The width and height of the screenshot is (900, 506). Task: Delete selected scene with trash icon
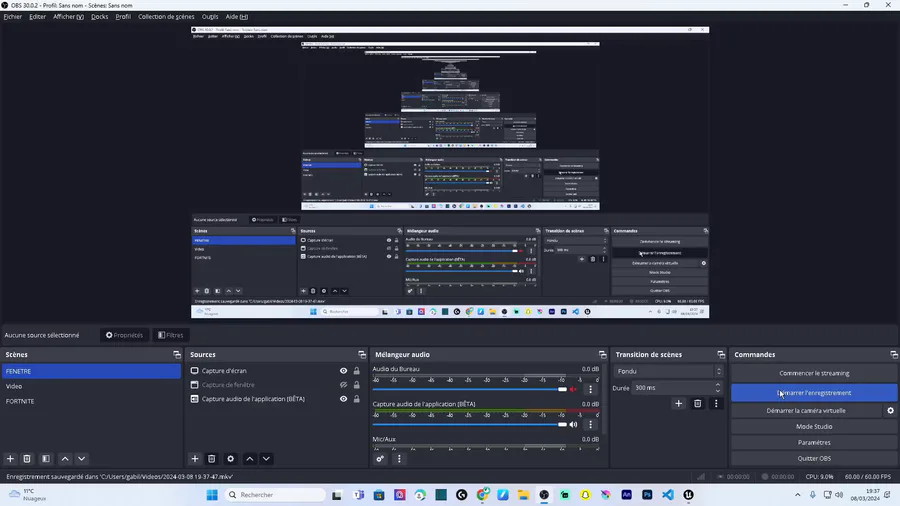[x=27, y=459]
